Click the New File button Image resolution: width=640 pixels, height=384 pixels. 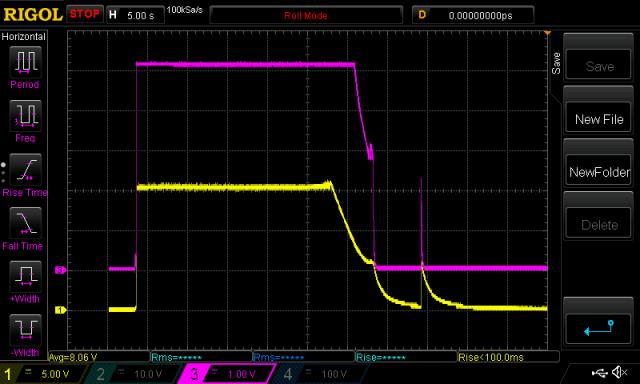click(599, 119)
